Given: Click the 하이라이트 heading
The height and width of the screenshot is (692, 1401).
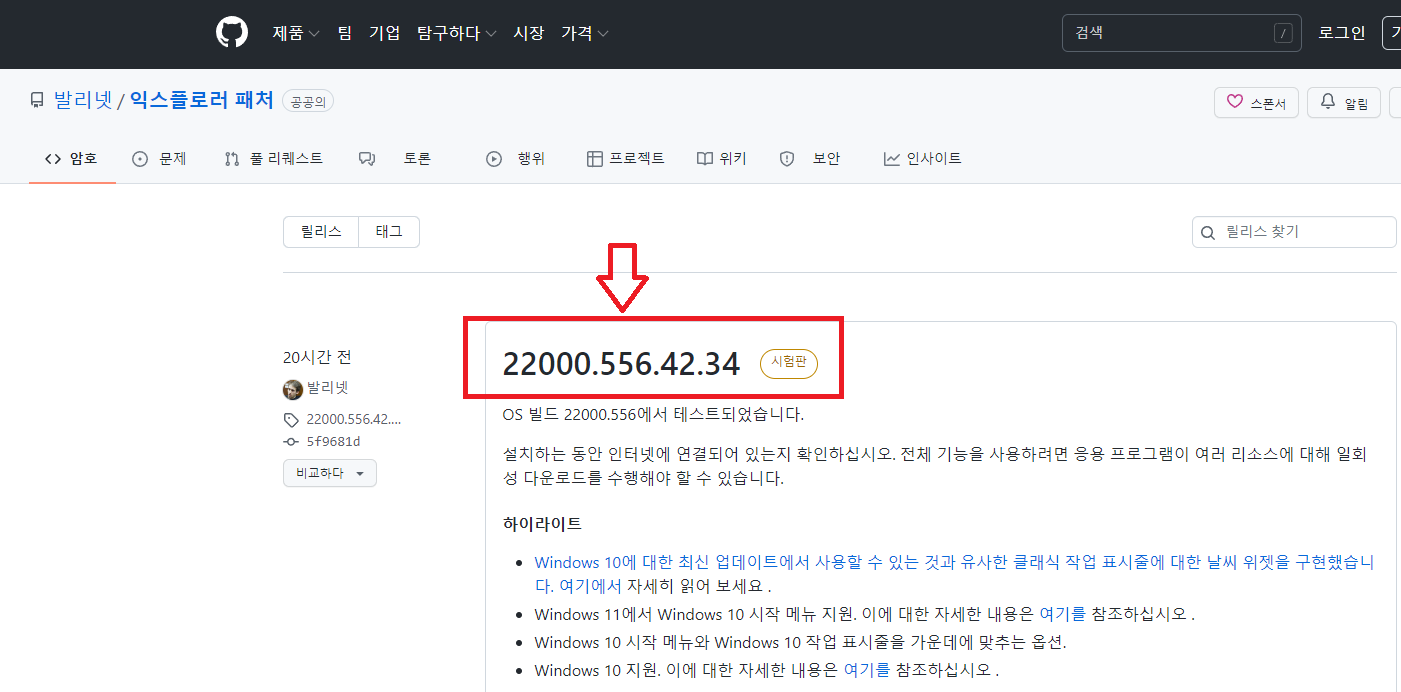Looking at the screenshot, I should (542, 524).
